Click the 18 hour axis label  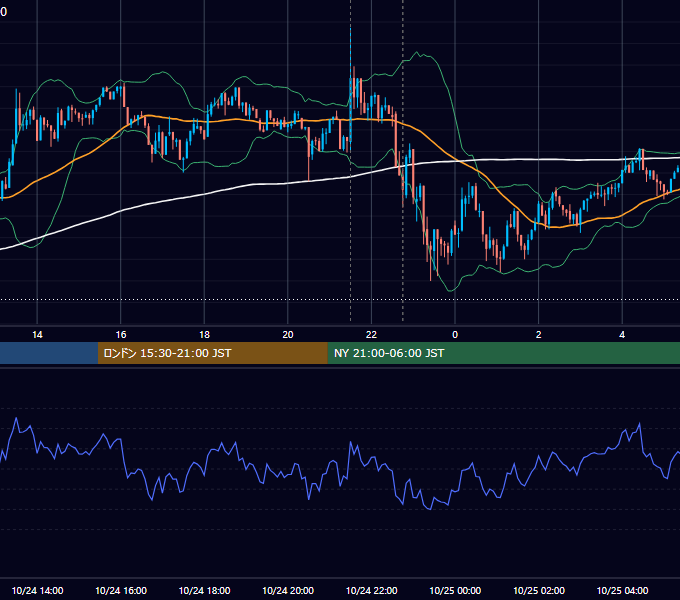(x=204, y=335)
